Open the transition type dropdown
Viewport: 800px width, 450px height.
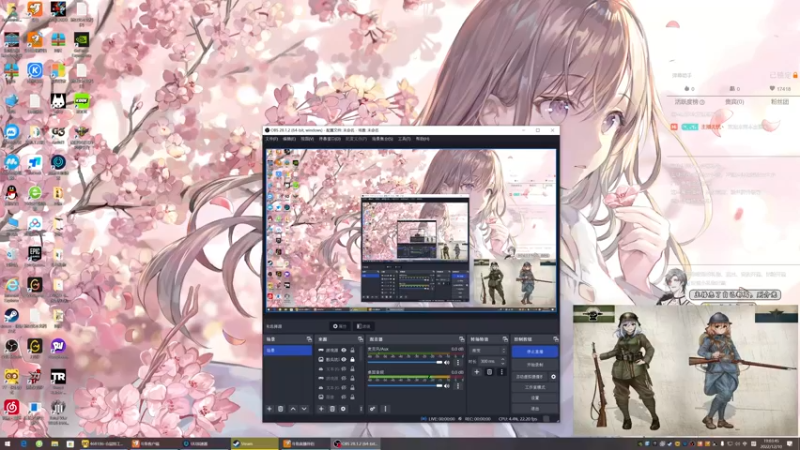point(488,351)
